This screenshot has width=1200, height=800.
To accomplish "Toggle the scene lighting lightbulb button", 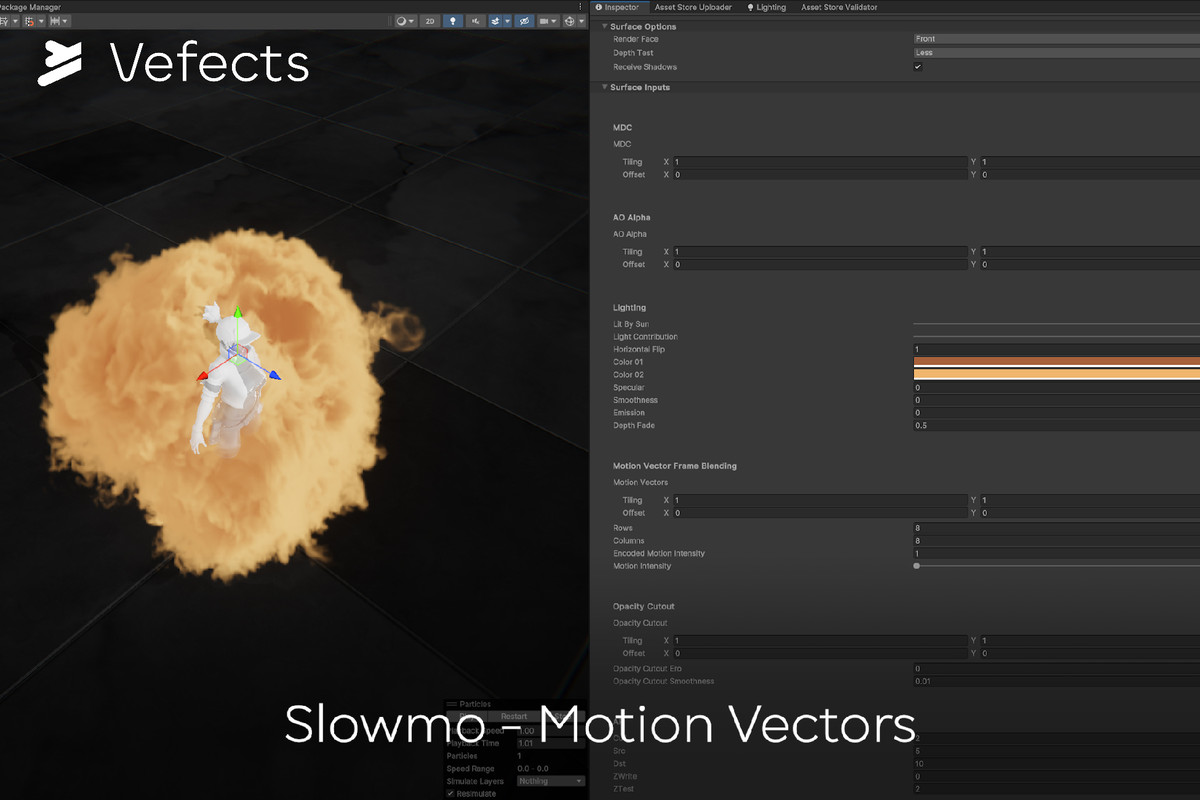I will (x=453, y=20).
